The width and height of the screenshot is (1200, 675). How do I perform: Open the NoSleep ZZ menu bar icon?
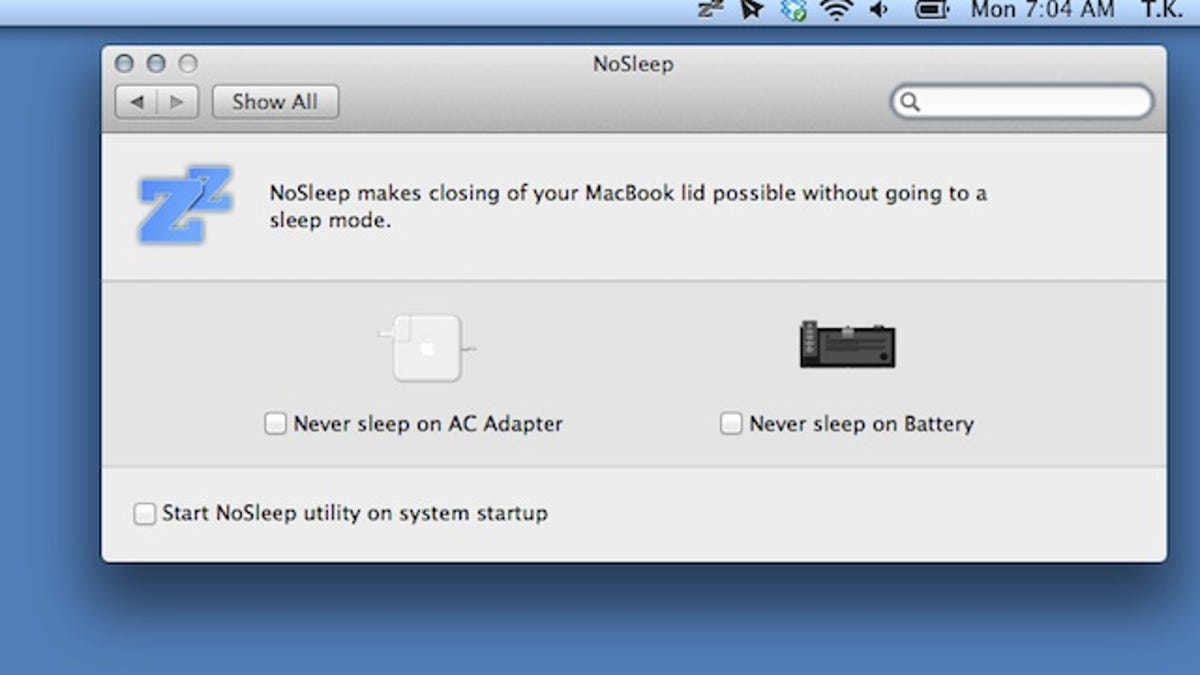(x=711, y=9)
